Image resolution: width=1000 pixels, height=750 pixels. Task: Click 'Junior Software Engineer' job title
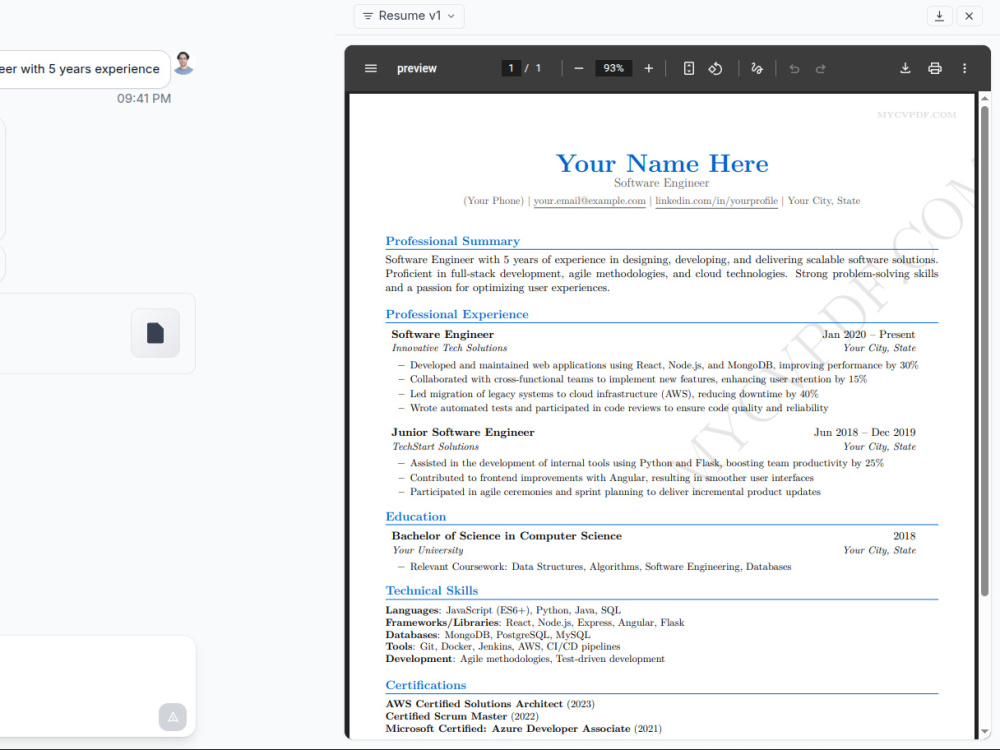point(463,432)
